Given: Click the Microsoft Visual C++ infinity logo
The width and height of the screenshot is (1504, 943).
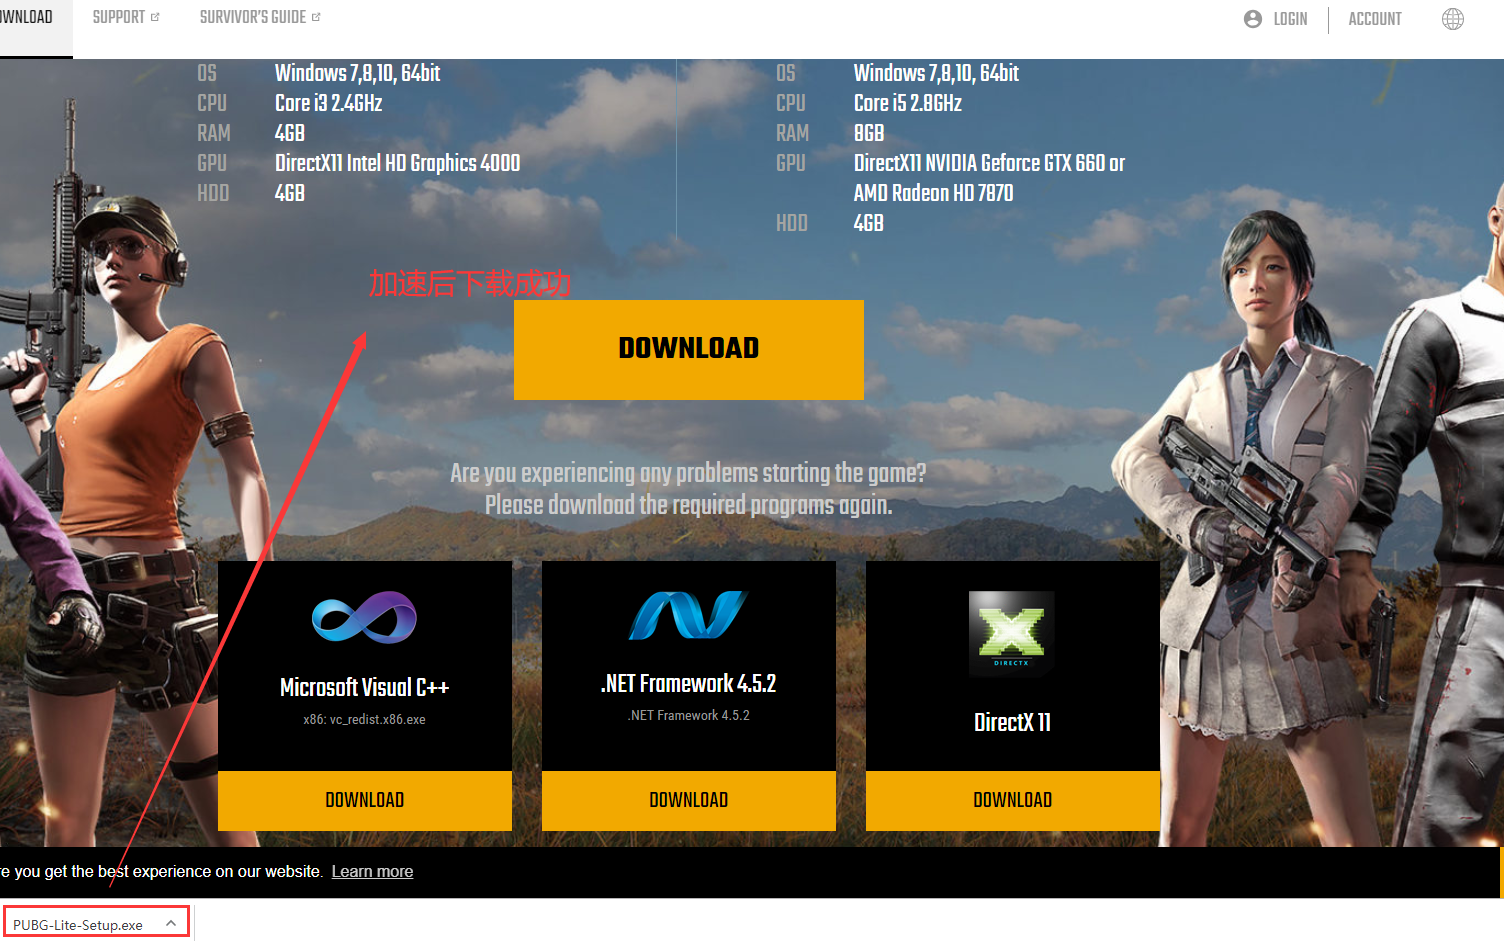Looking at the screenshot, I should [364, 617].
